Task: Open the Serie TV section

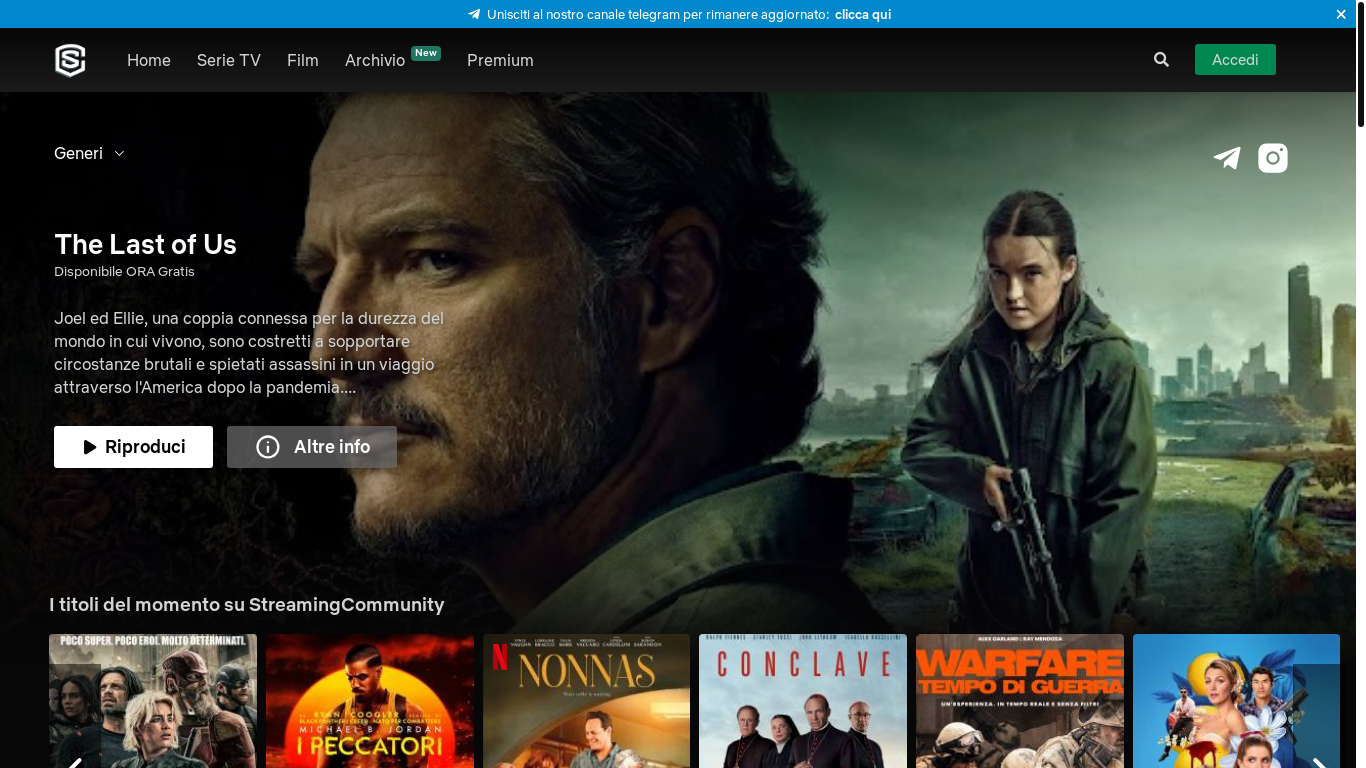Action: (229, 60)
